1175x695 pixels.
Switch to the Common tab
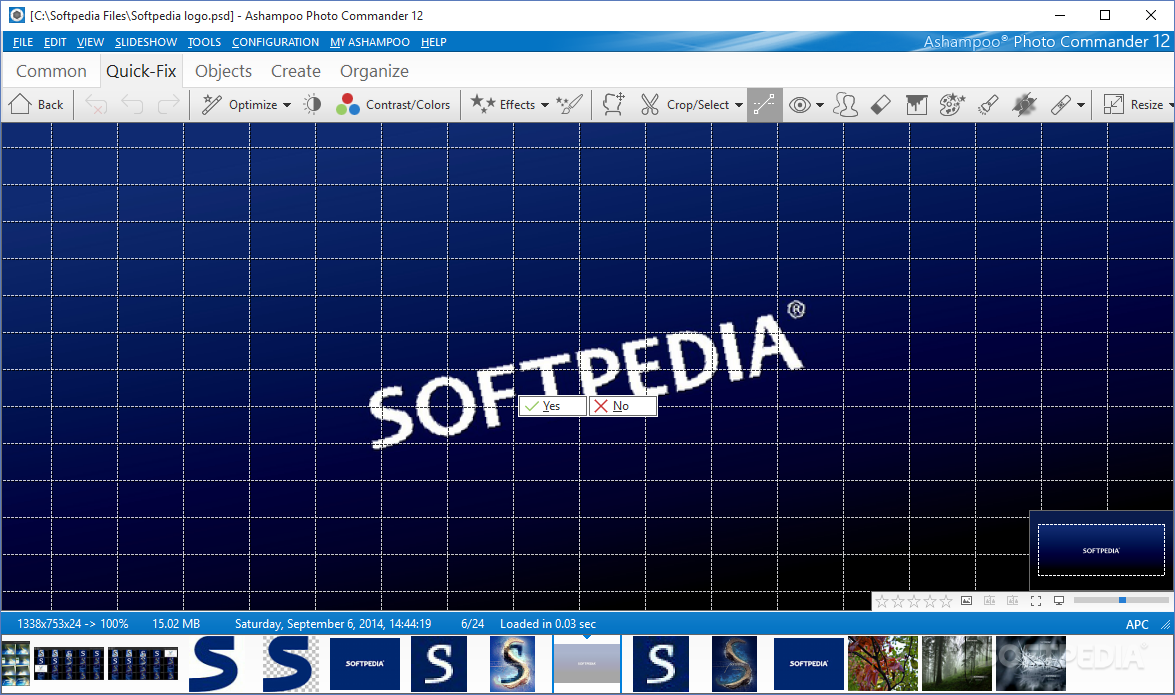tap(52, 71)
